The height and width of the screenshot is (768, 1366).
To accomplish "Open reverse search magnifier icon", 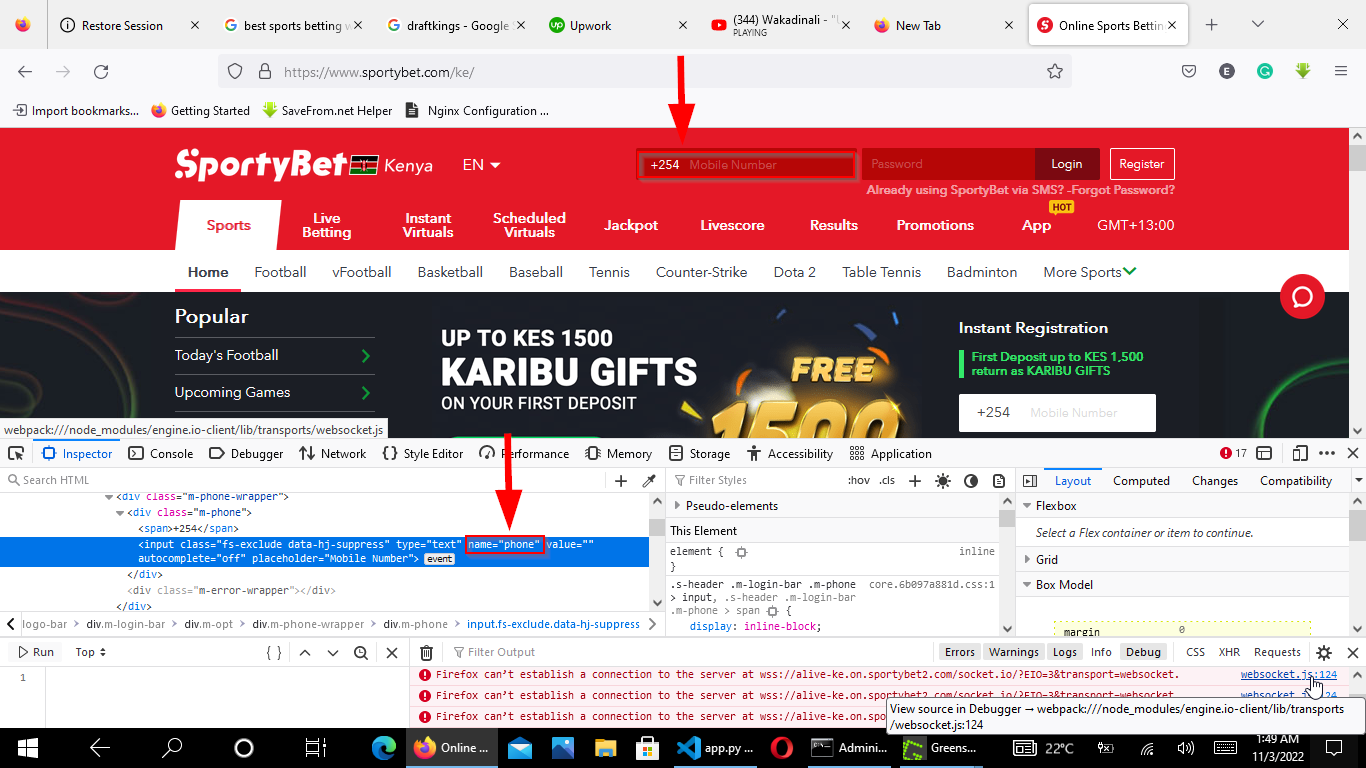I will click(360, 652).
